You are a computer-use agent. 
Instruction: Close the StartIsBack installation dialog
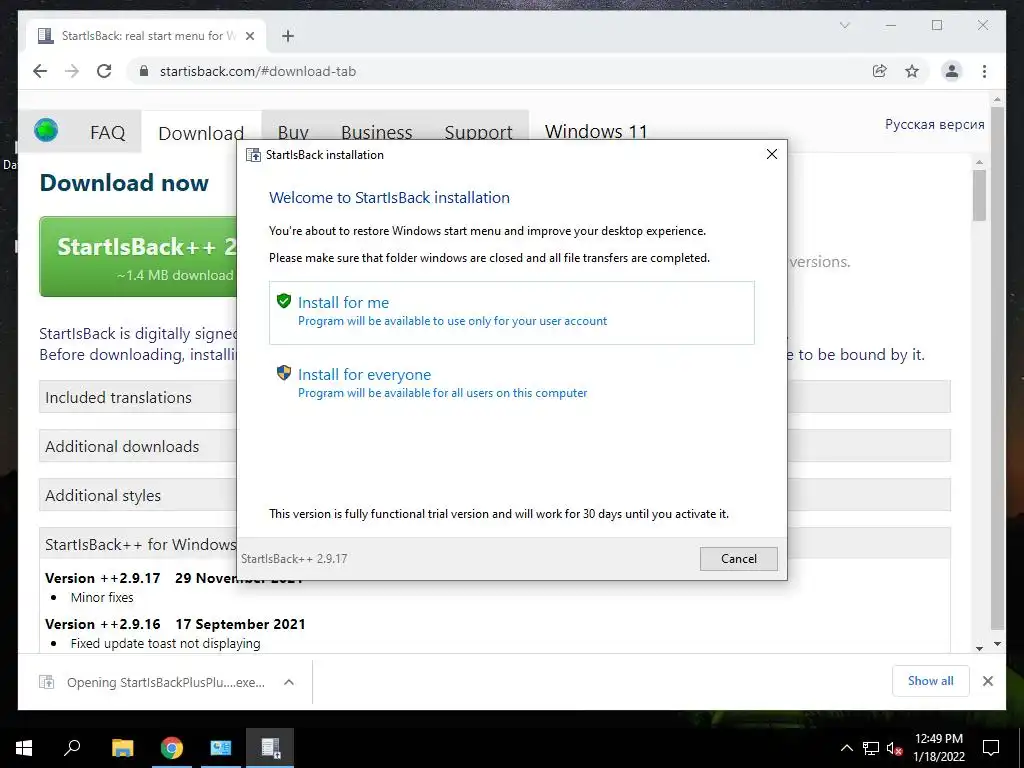[x=771, y=154]
